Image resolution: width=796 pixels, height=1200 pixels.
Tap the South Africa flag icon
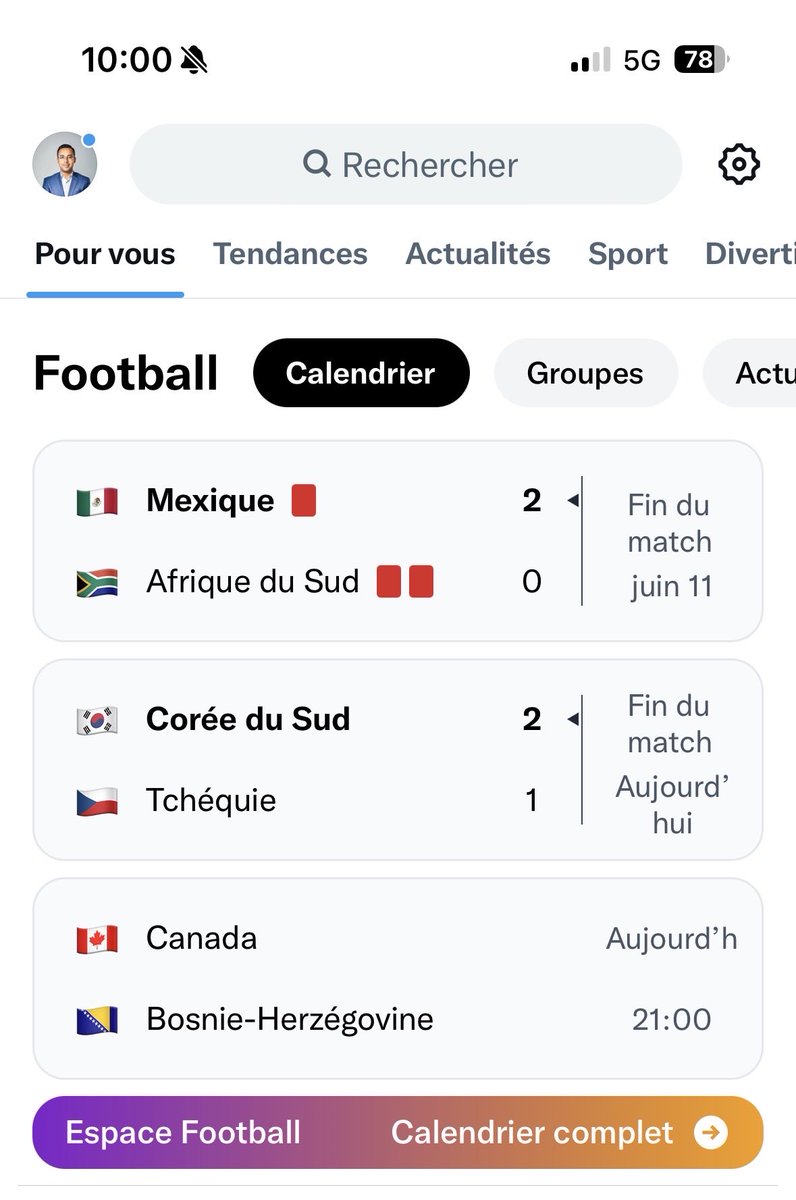tap(97, 582)
